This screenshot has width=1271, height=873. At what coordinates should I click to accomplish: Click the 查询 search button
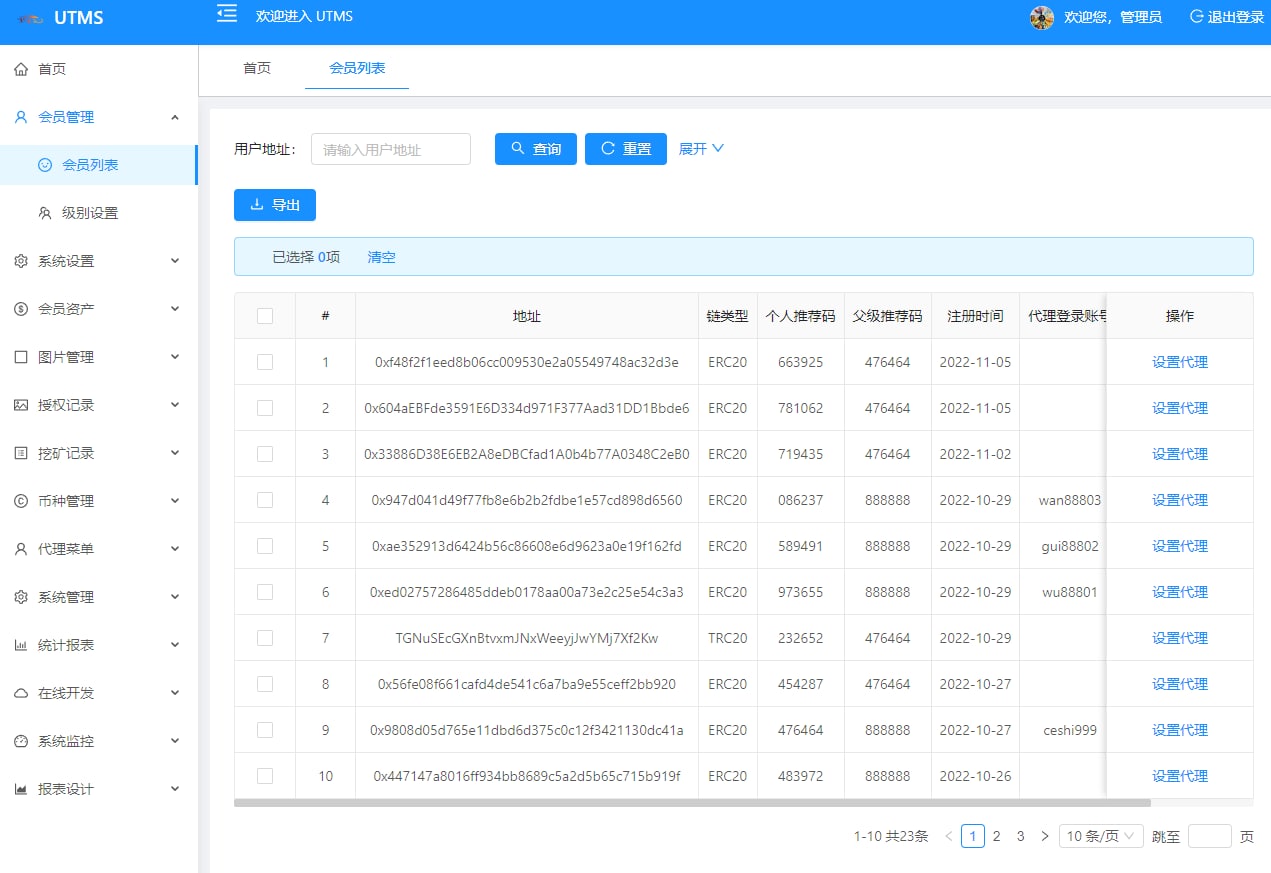(x=536, y=149)
